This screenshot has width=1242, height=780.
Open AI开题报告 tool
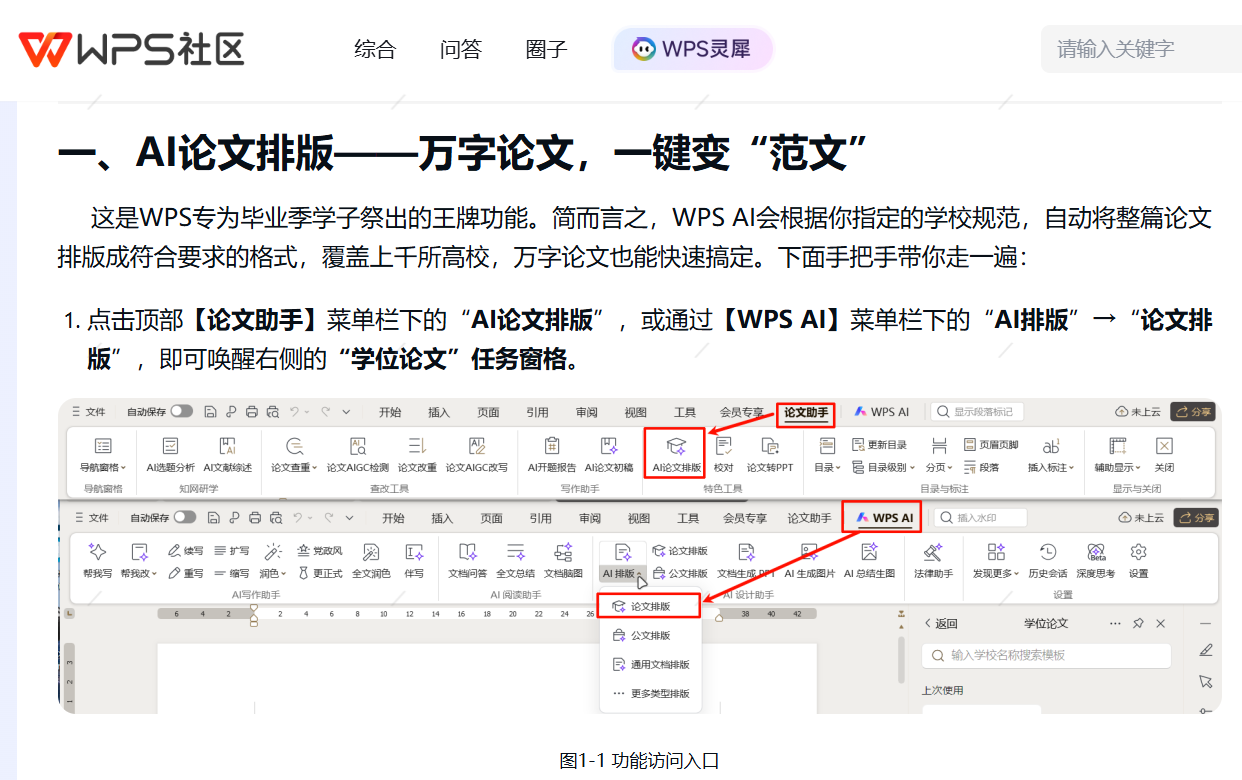click(552, 454)
